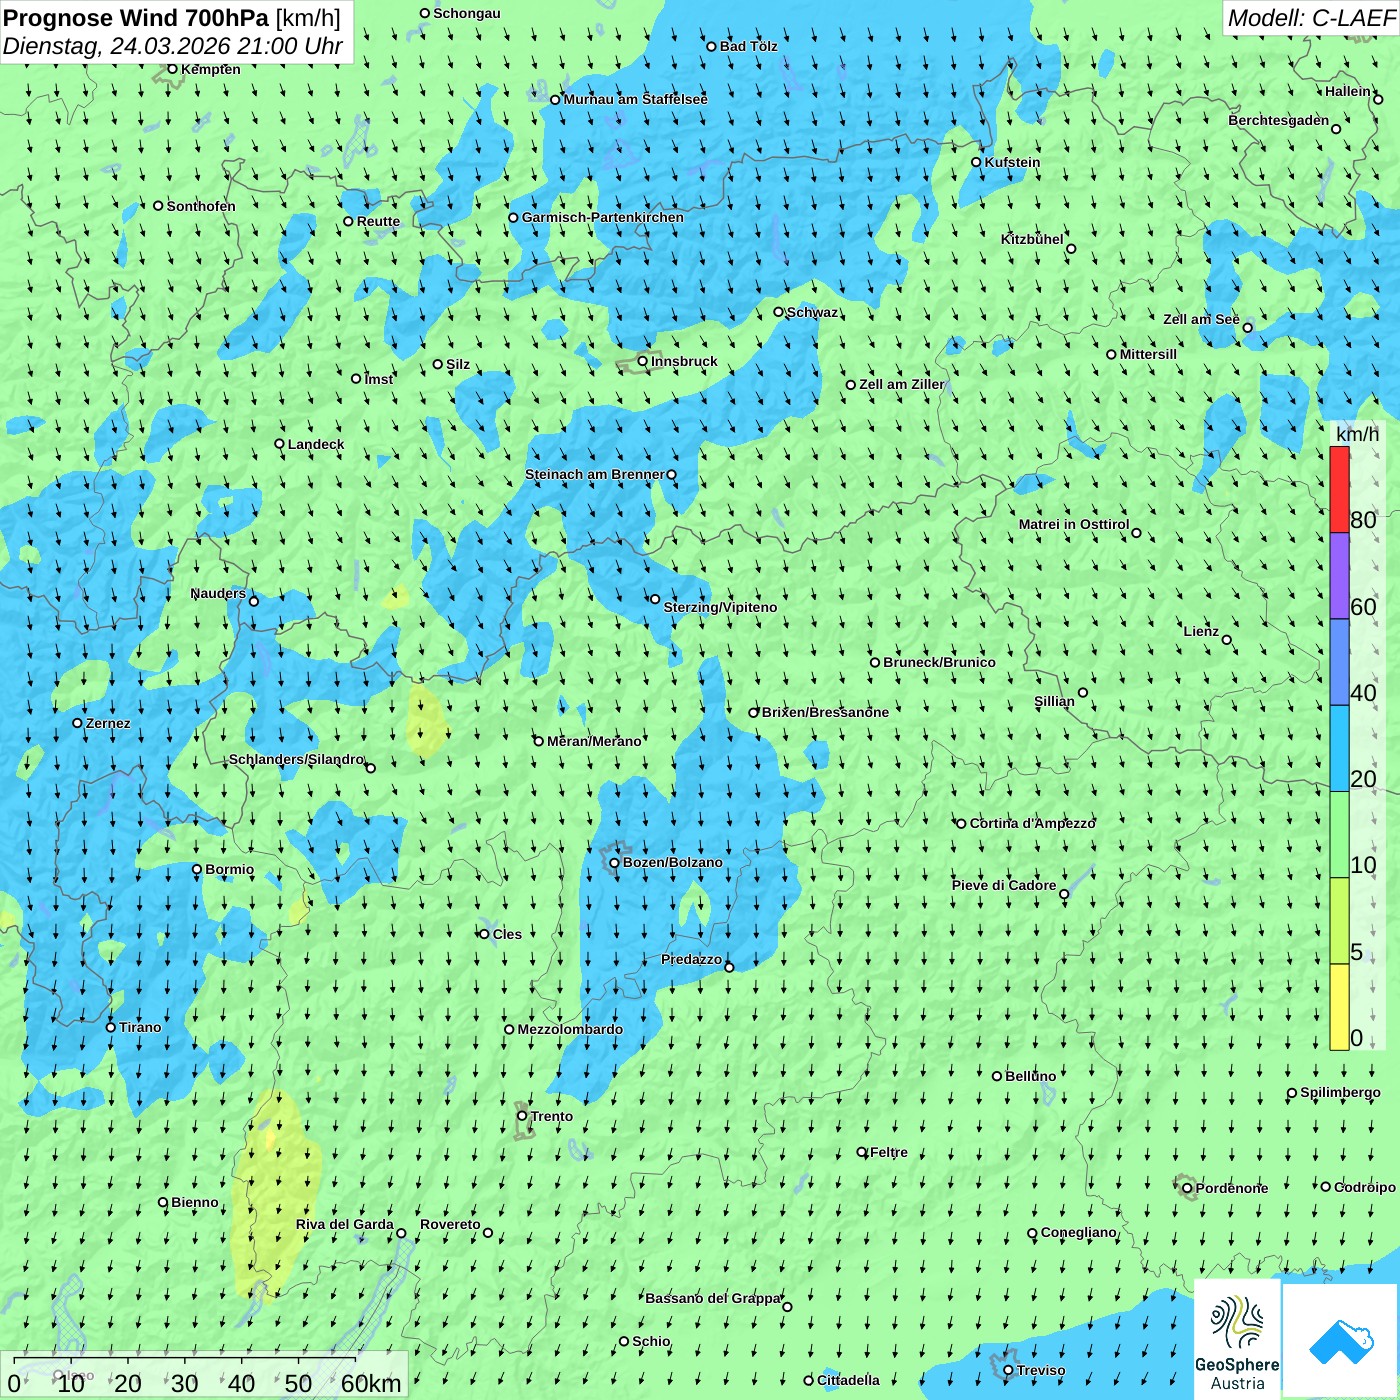Click the Modell: C-LAEF label
This screenshot has height=1400, width=1400.
point(1311,18)
